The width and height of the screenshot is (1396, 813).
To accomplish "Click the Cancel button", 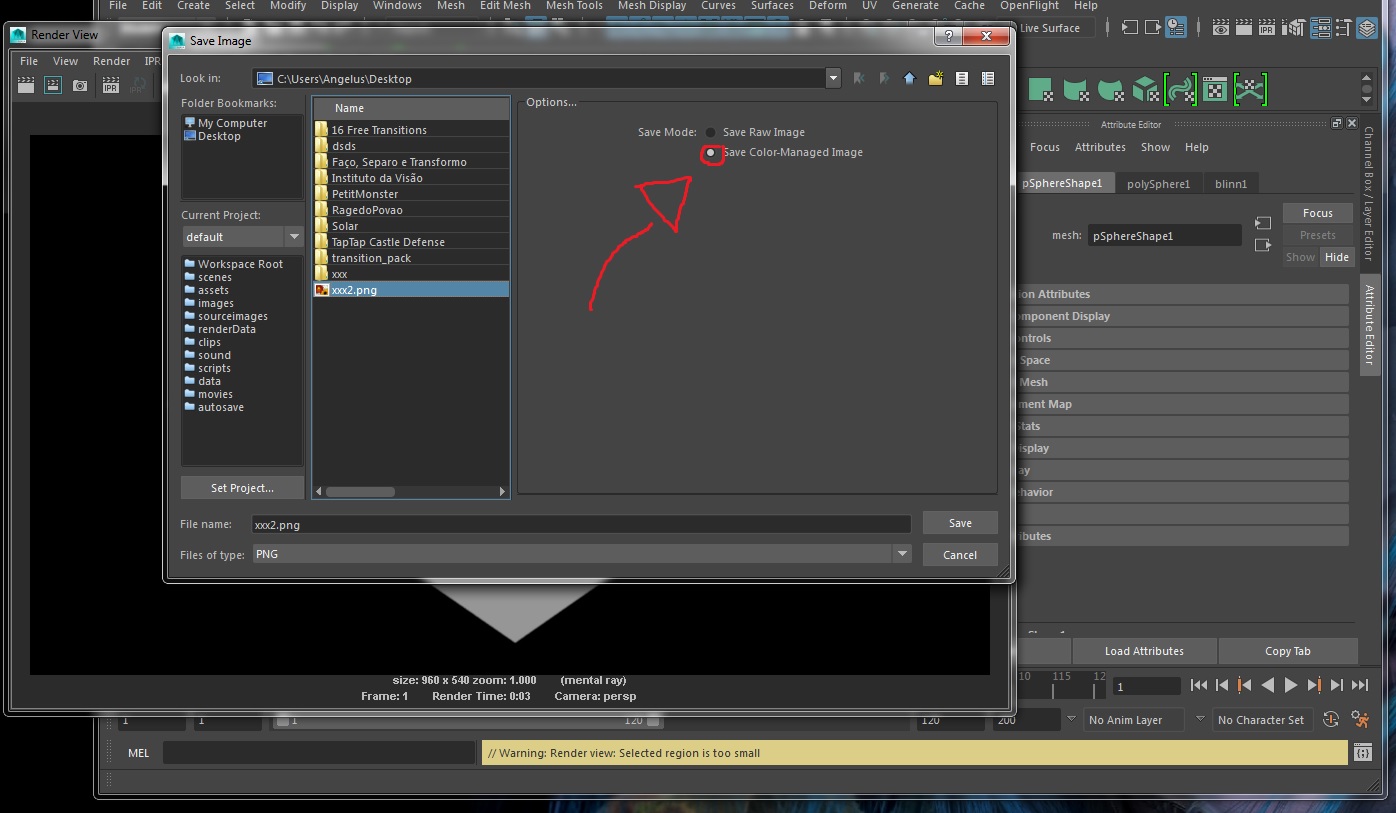I will (x=960, y=555).
